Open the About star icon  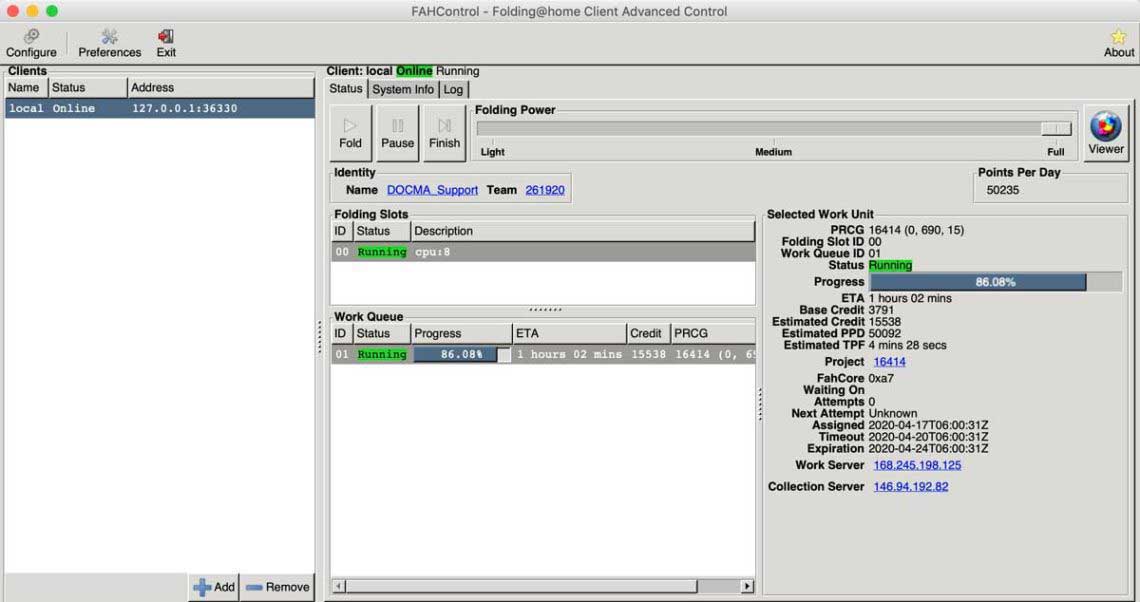1118,43
